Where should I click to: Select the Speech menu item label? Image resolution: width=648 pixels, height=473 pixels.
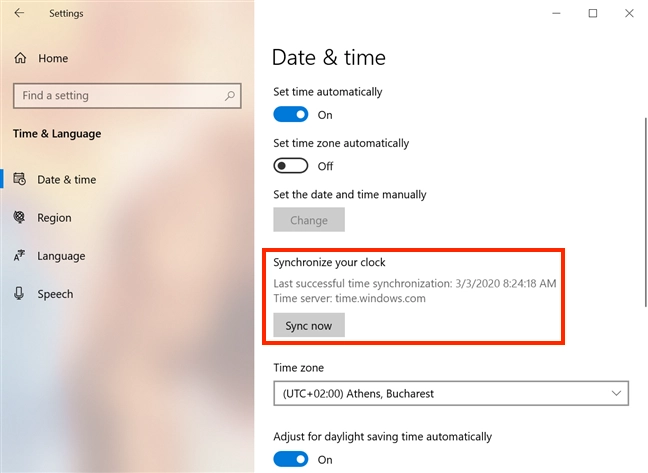tap(55, 294)
